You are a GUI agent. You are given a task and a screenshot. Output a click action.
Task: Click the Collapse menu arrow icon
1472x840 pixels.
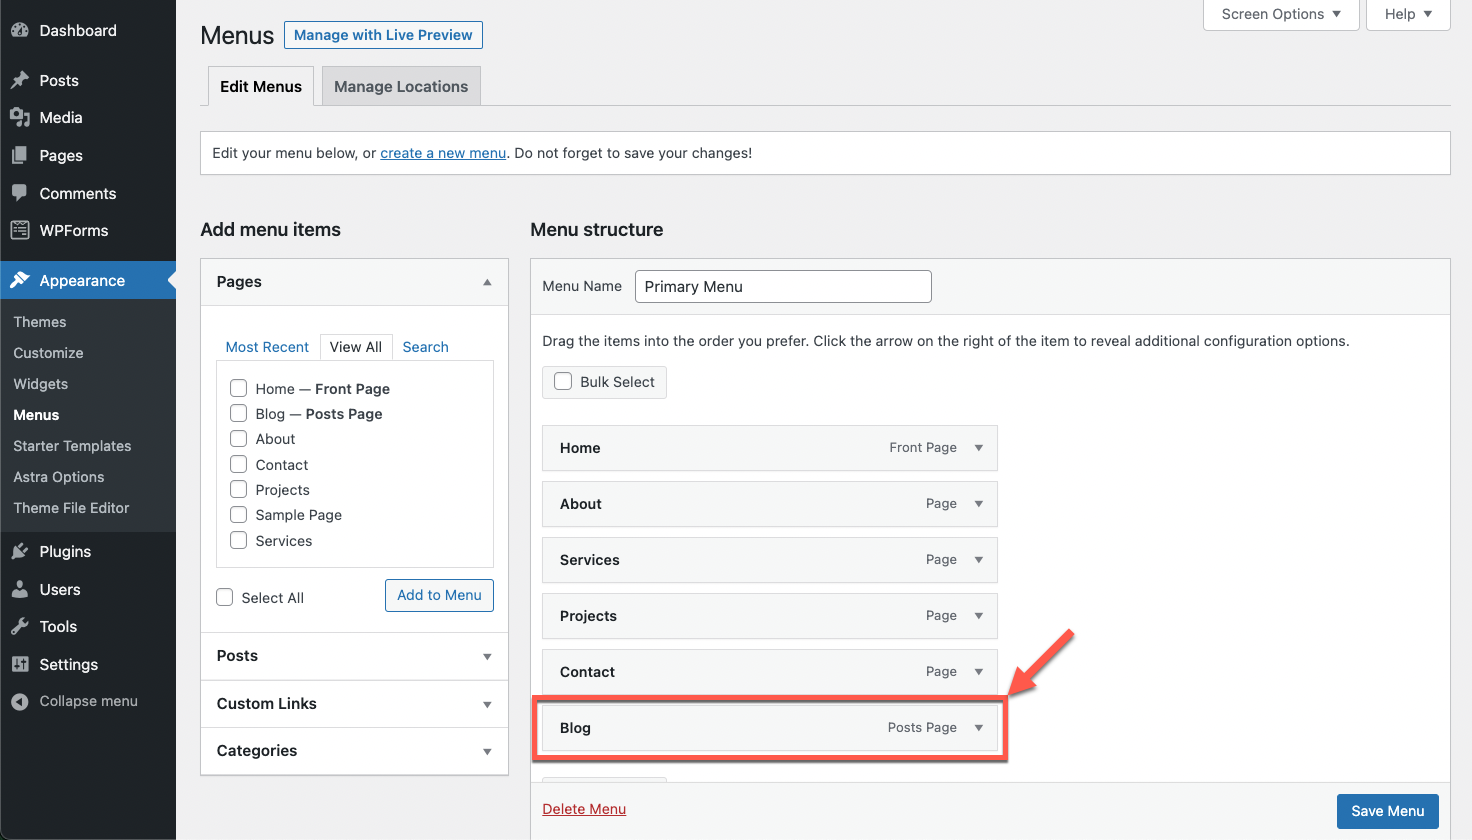tap(20, 702)
